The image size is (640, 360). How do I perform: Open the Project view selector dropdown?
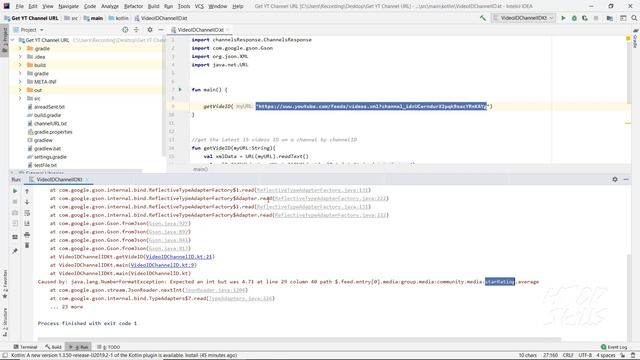coord(29,30)
